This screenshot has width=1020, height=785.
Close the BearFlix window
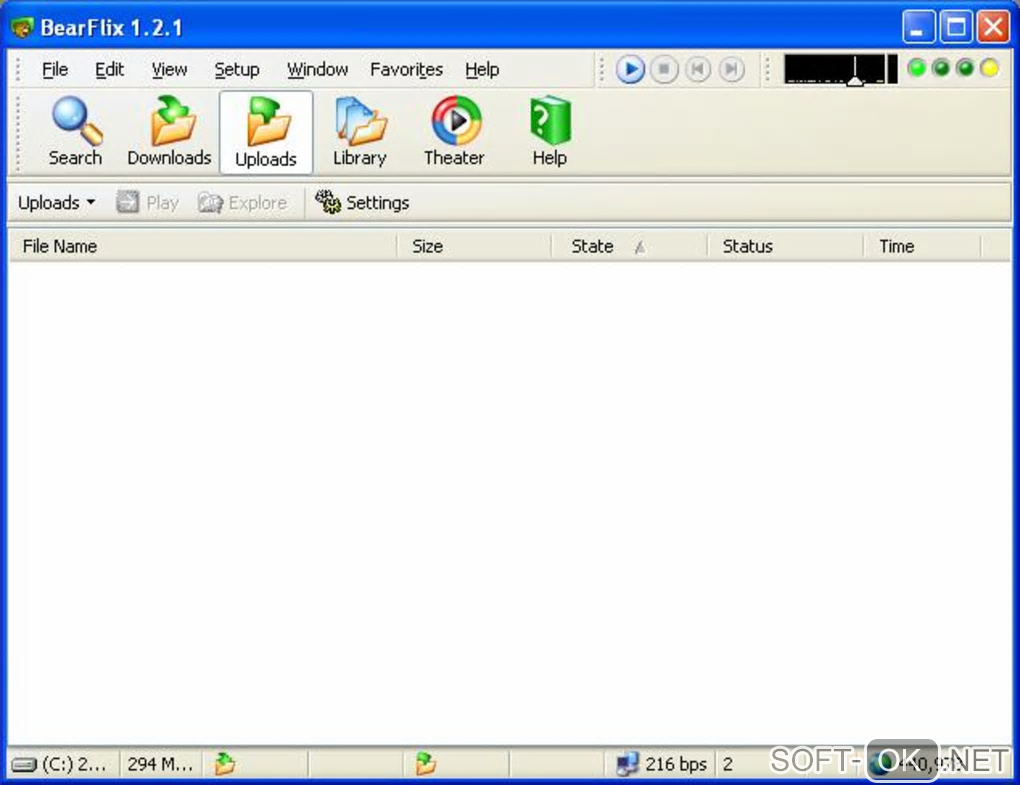[993, 27]
